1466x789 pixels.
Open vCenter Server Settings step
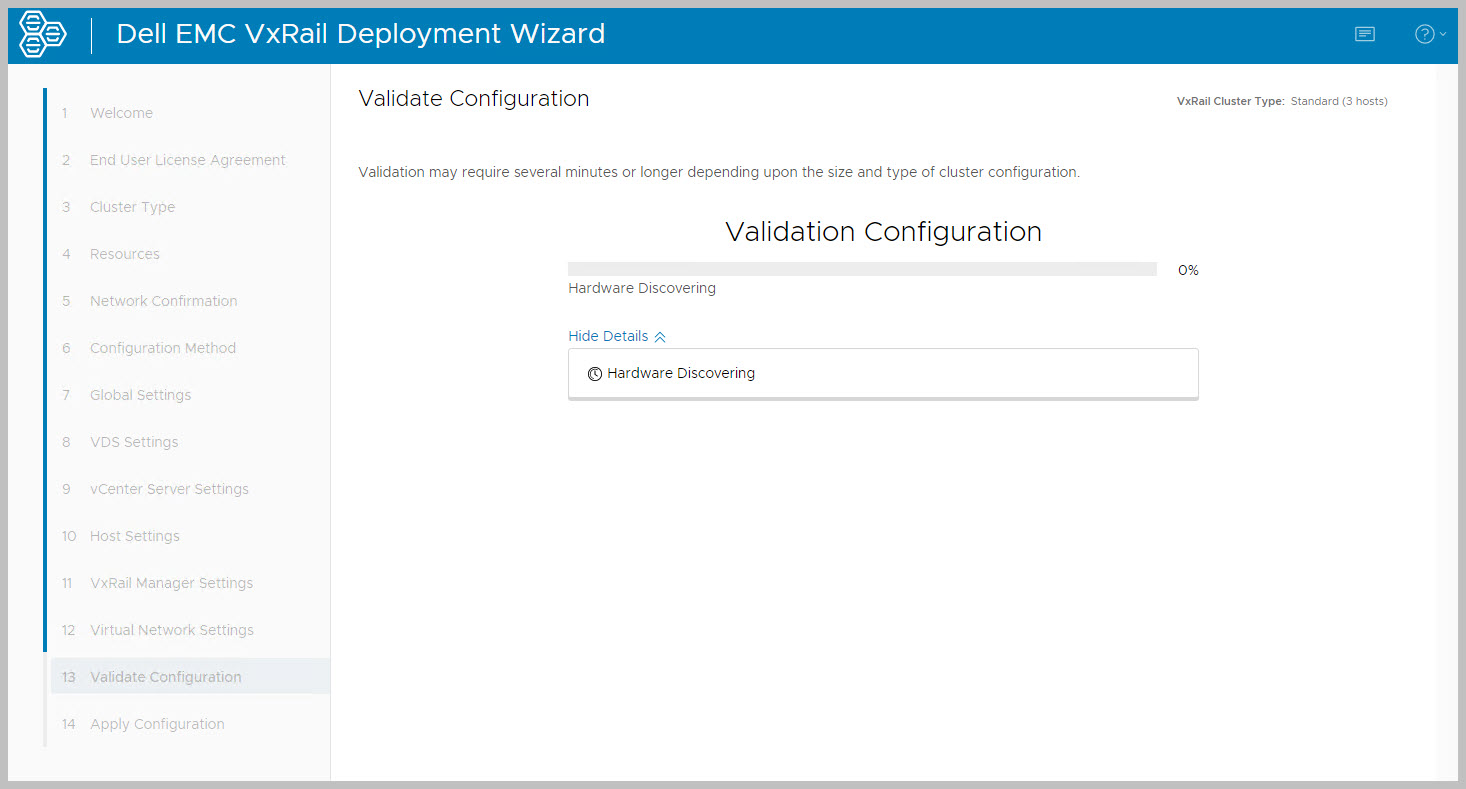pyautogui.click(x=169, y=489)
